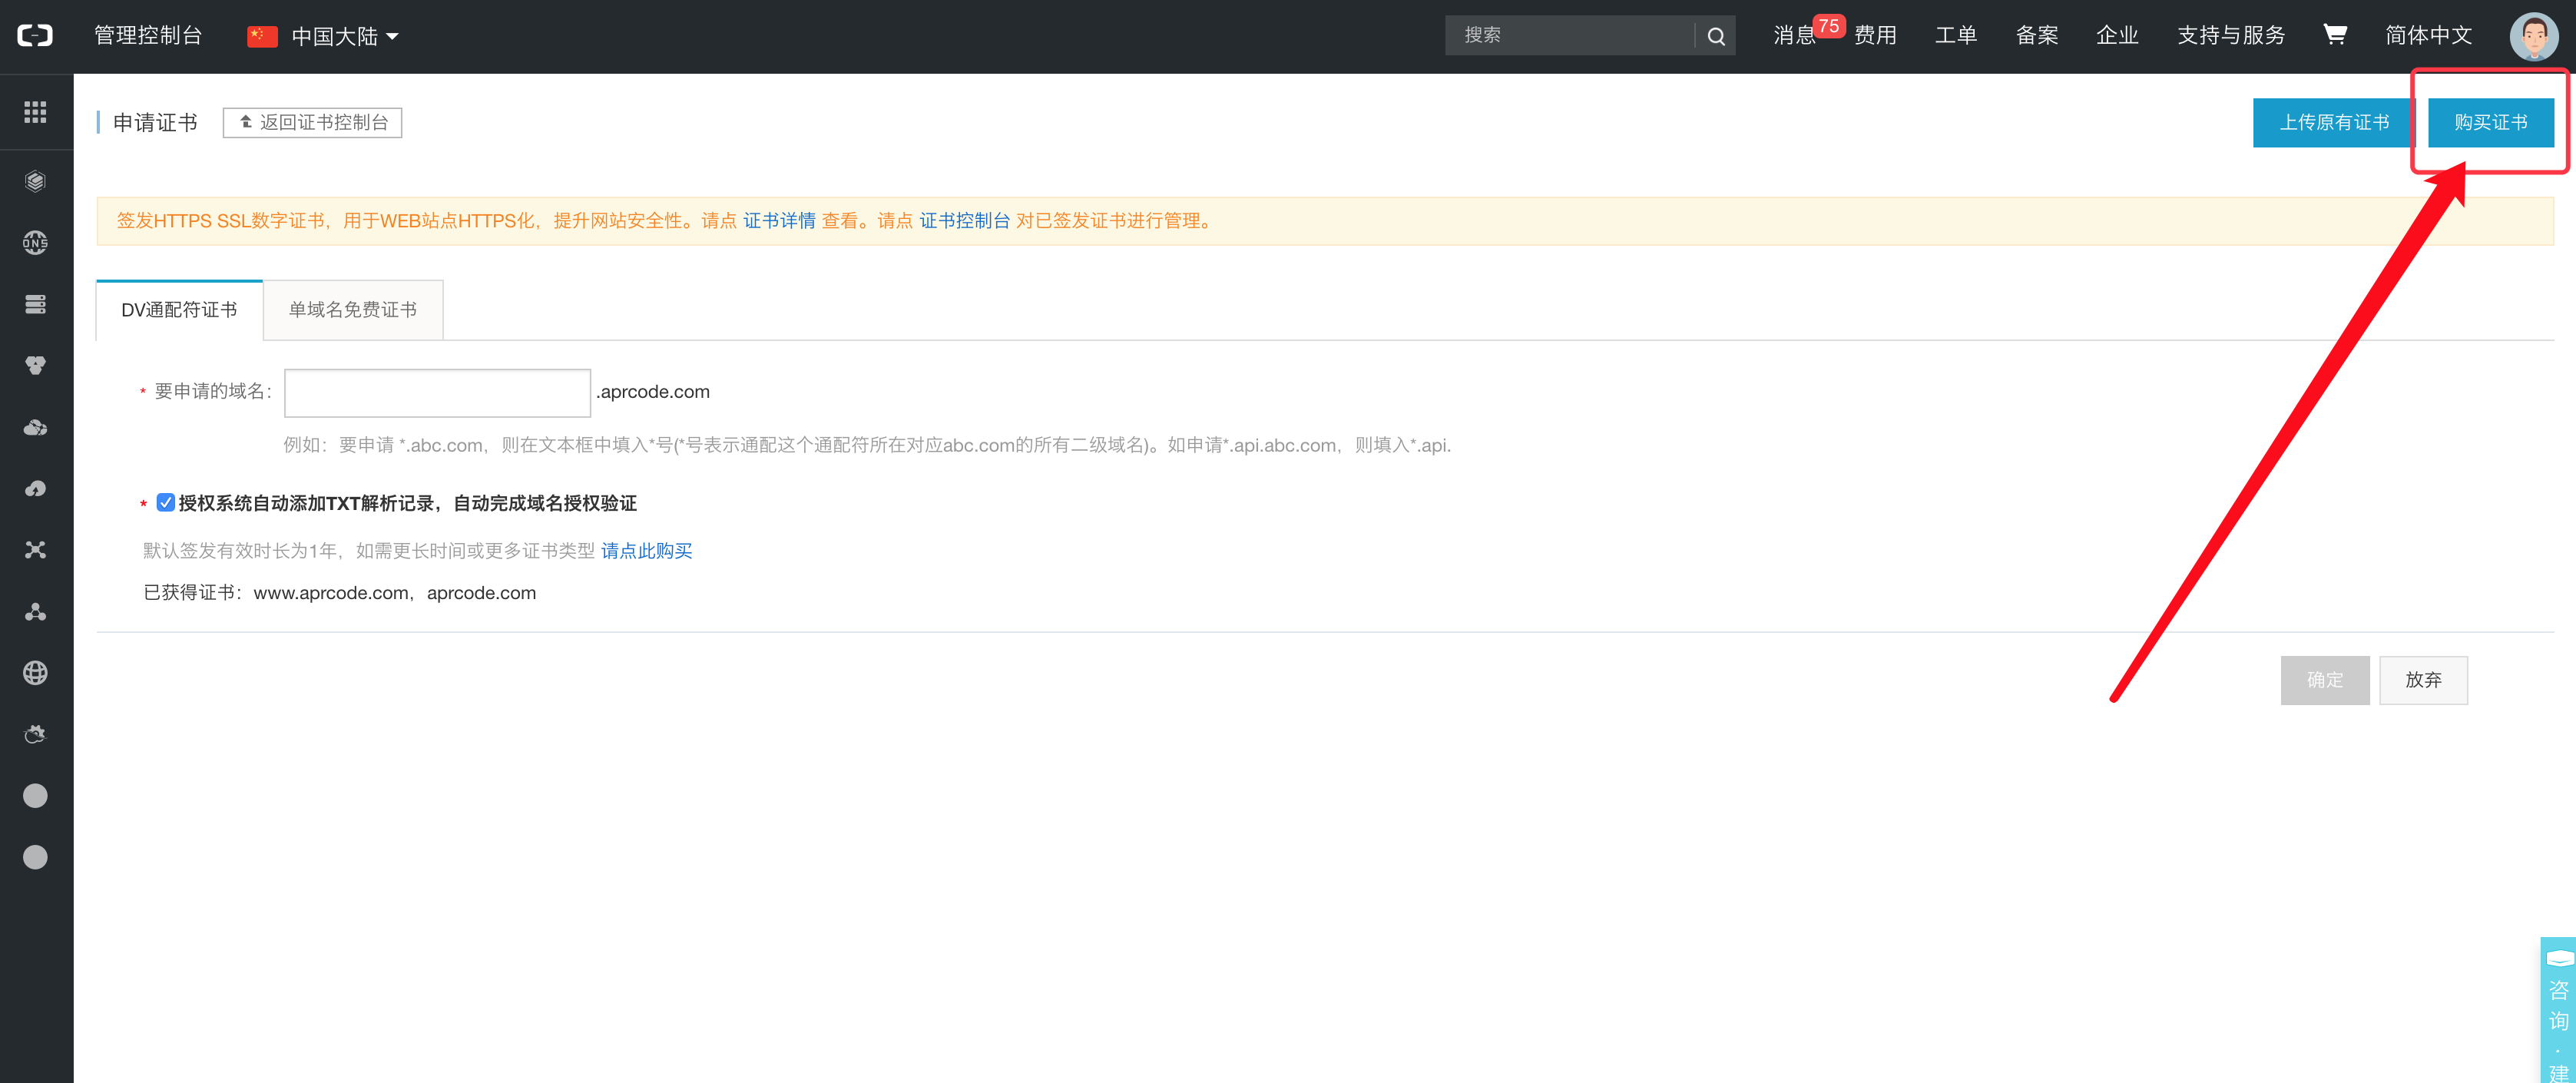This screenshot has width=2576, height=1083.
Task: Click the Alibaba Cloud logo icon
Action: coord(35,36)
